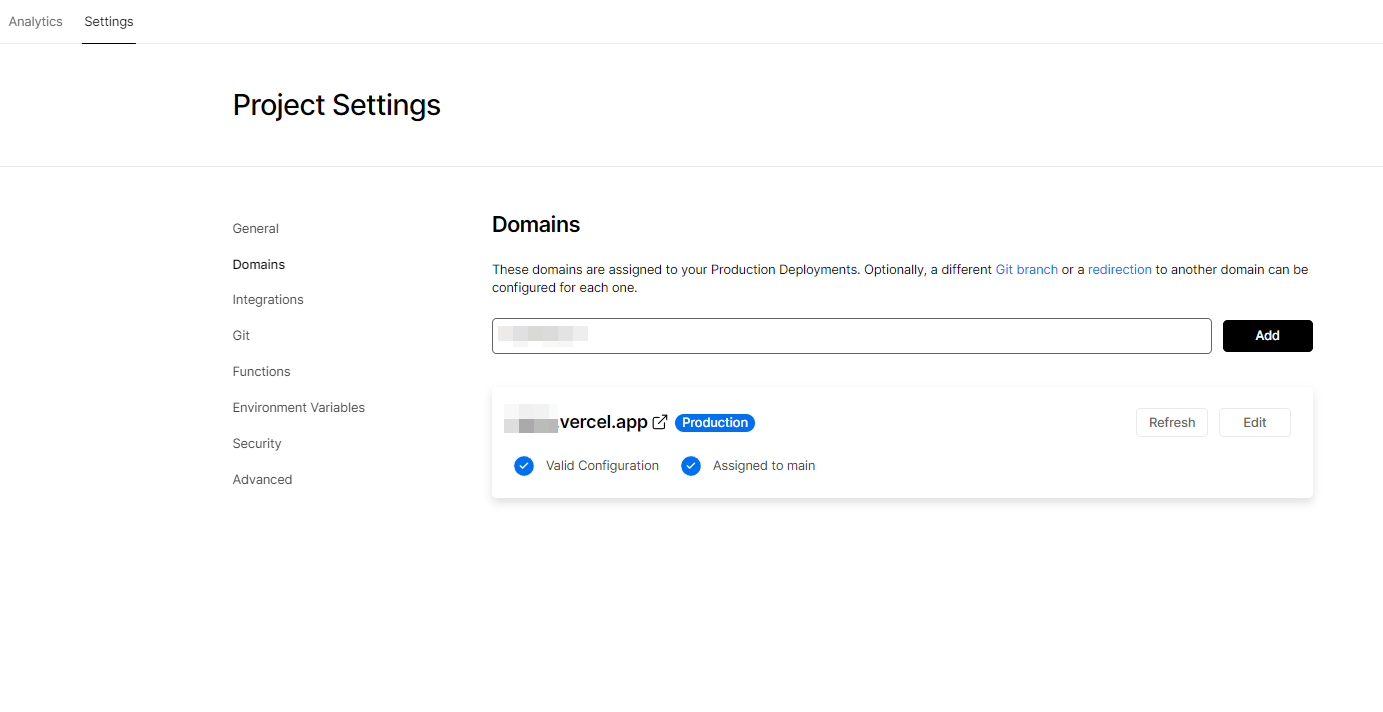Screen dimensions: 1383x712
Task: Open external link icon beside vercel.app domain
Action: pos(660,423)
